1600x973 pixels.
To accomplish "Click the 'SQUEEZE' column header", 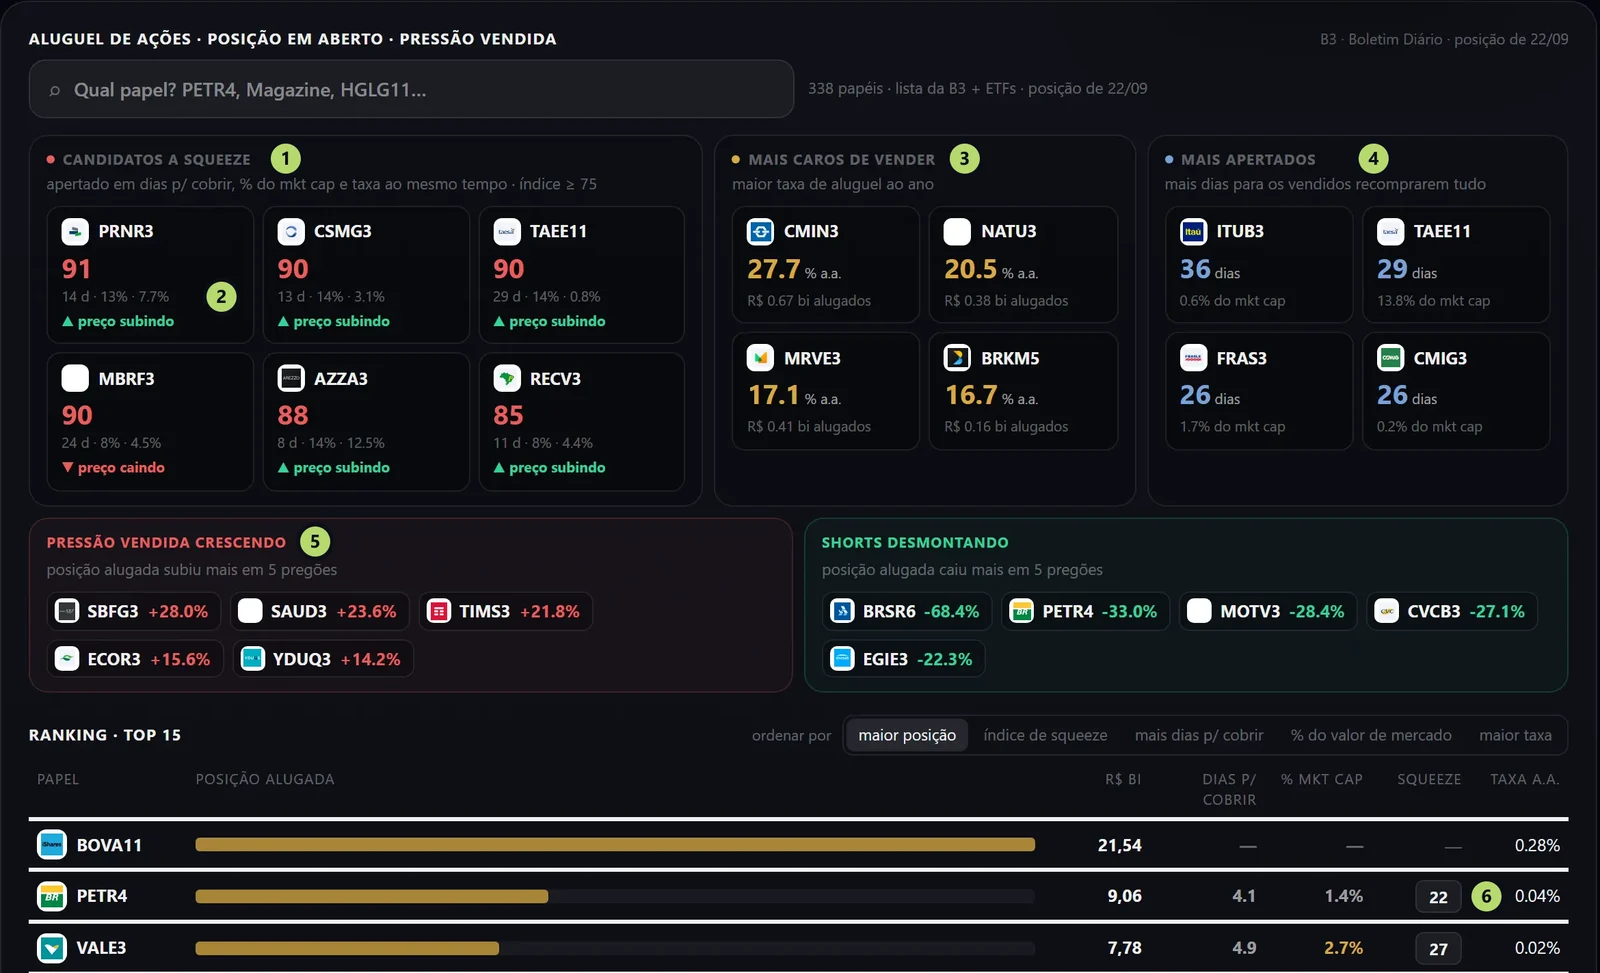I will pyautogui.click(x=1429, y=780).
